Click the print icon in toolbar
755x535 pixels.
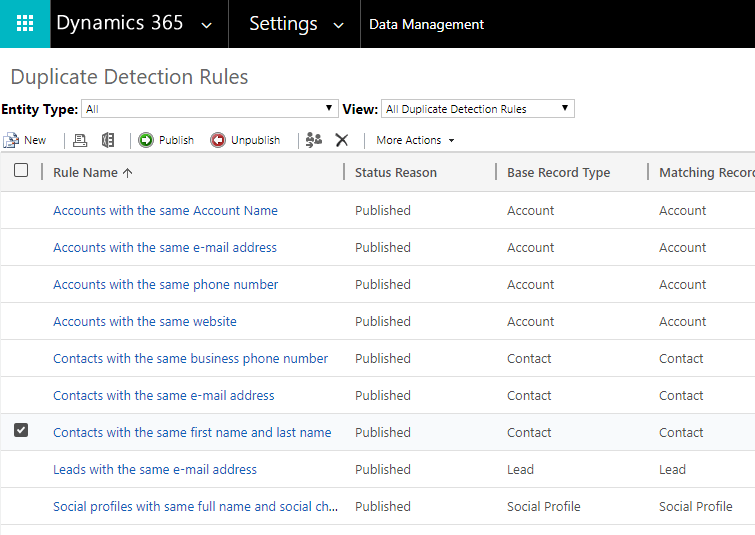pyautogui.click(x=80, y=140)
